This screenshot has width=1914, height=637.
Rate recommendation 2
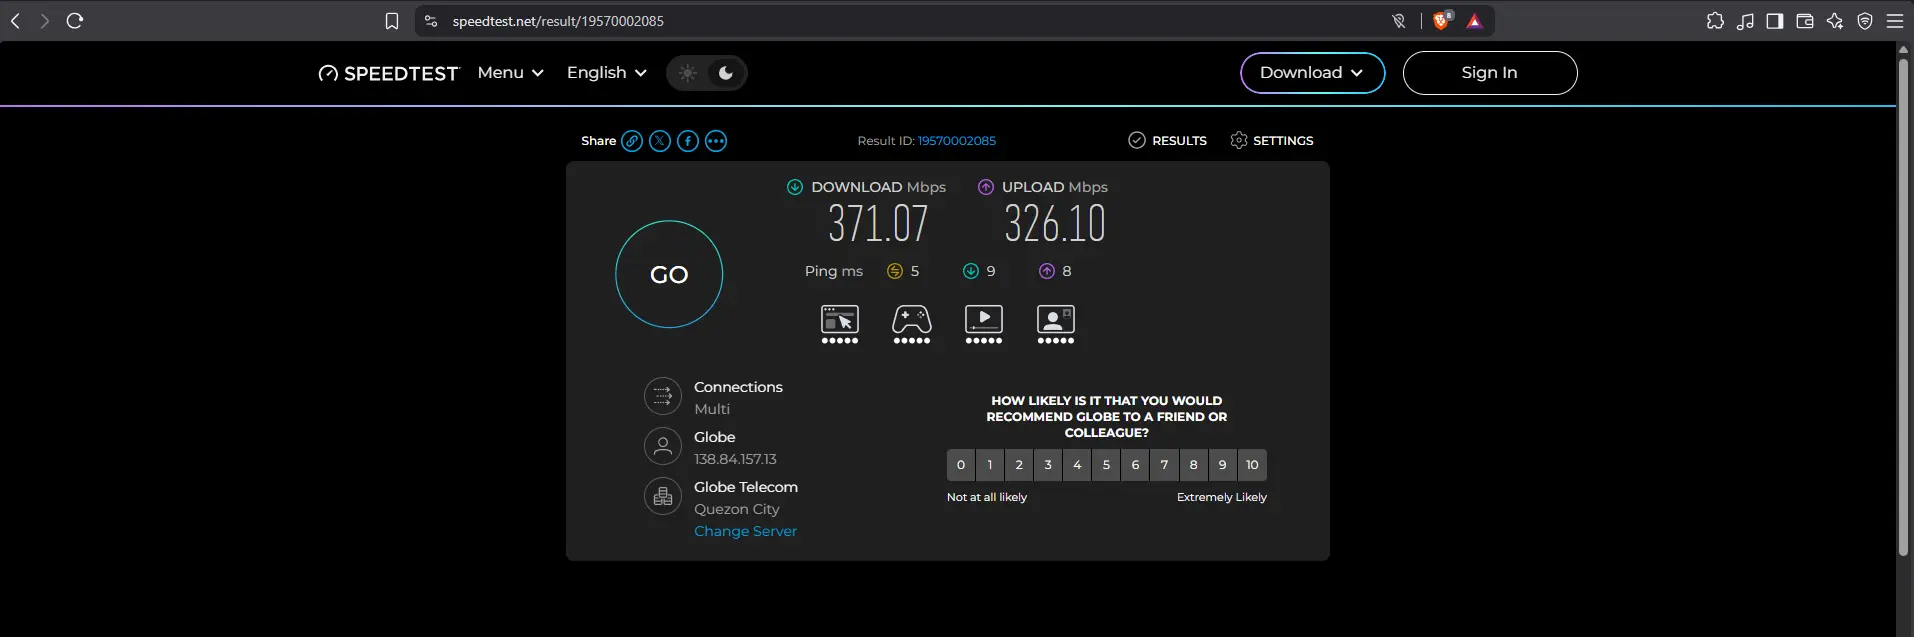(x=1019, y=465)
